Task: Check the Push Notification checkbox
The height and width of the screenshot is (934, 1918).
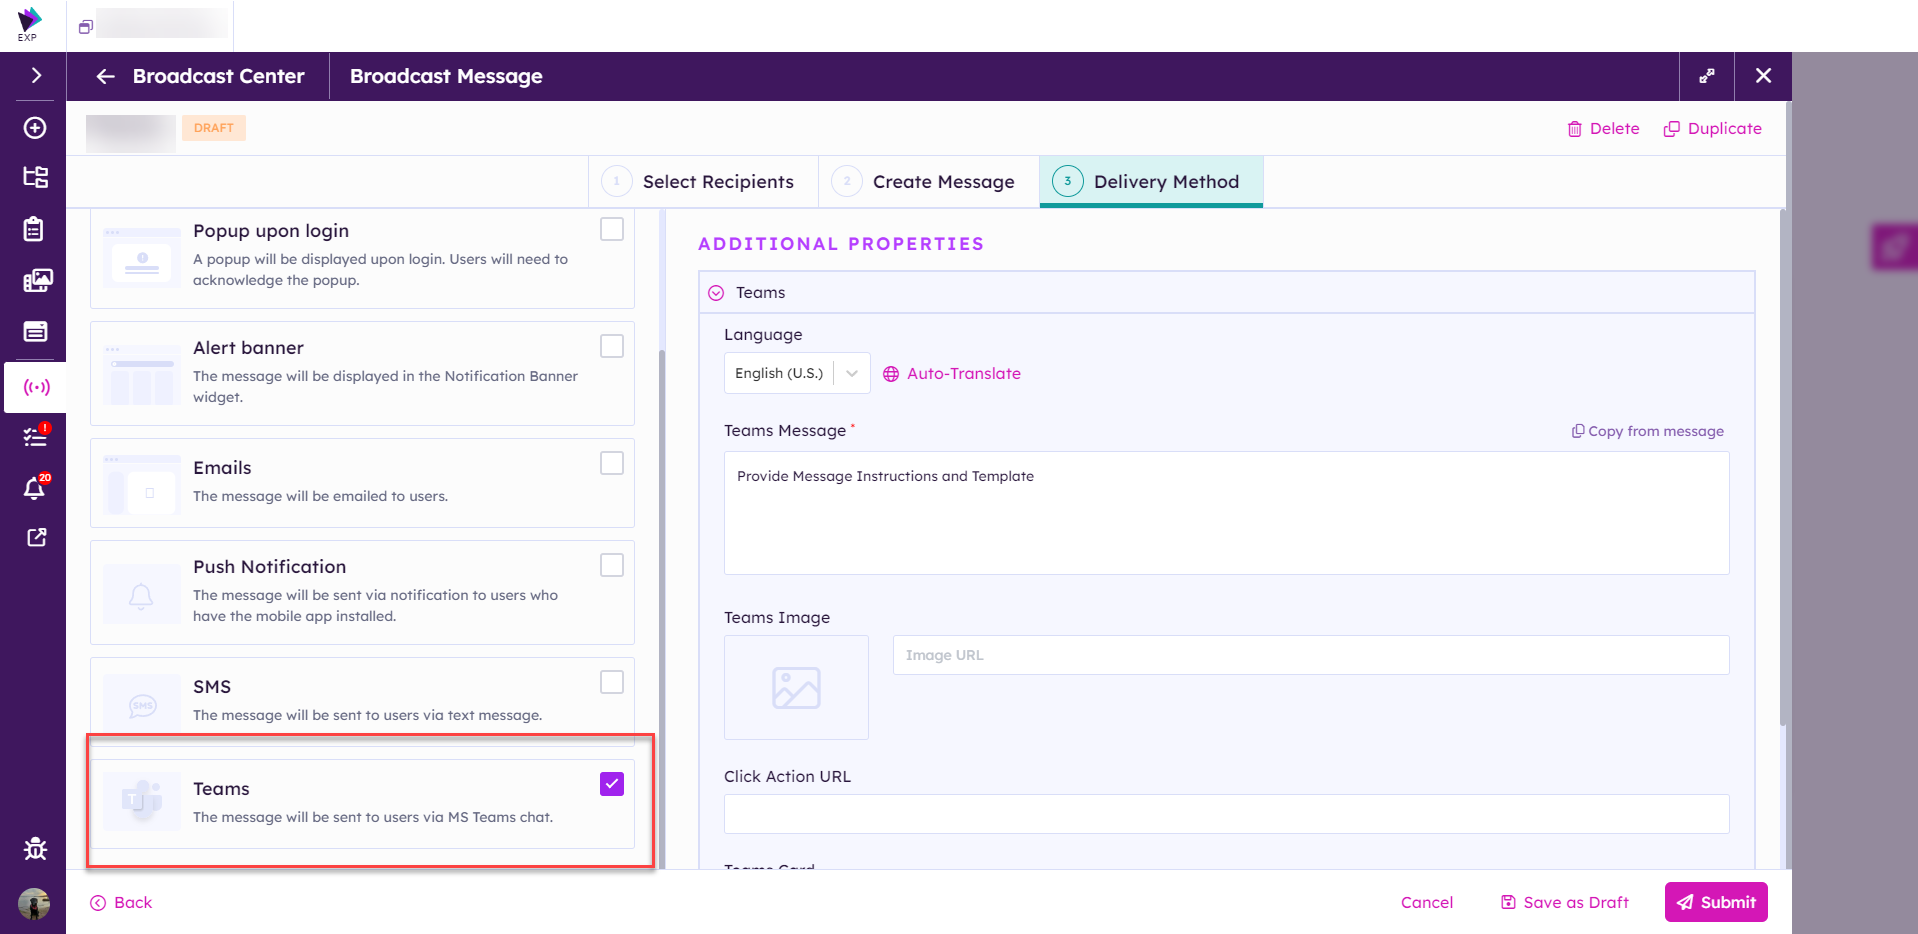Action: tap(612, 565)
